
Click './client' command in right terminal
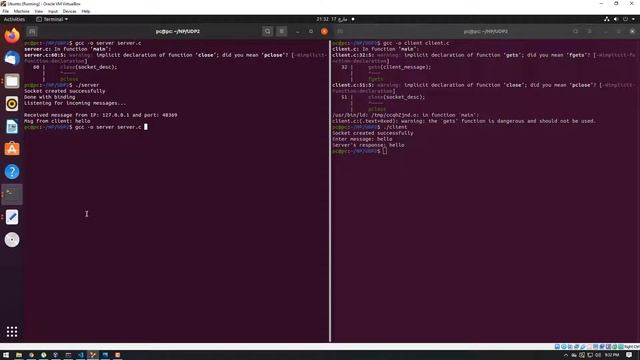tap(395, 127)
